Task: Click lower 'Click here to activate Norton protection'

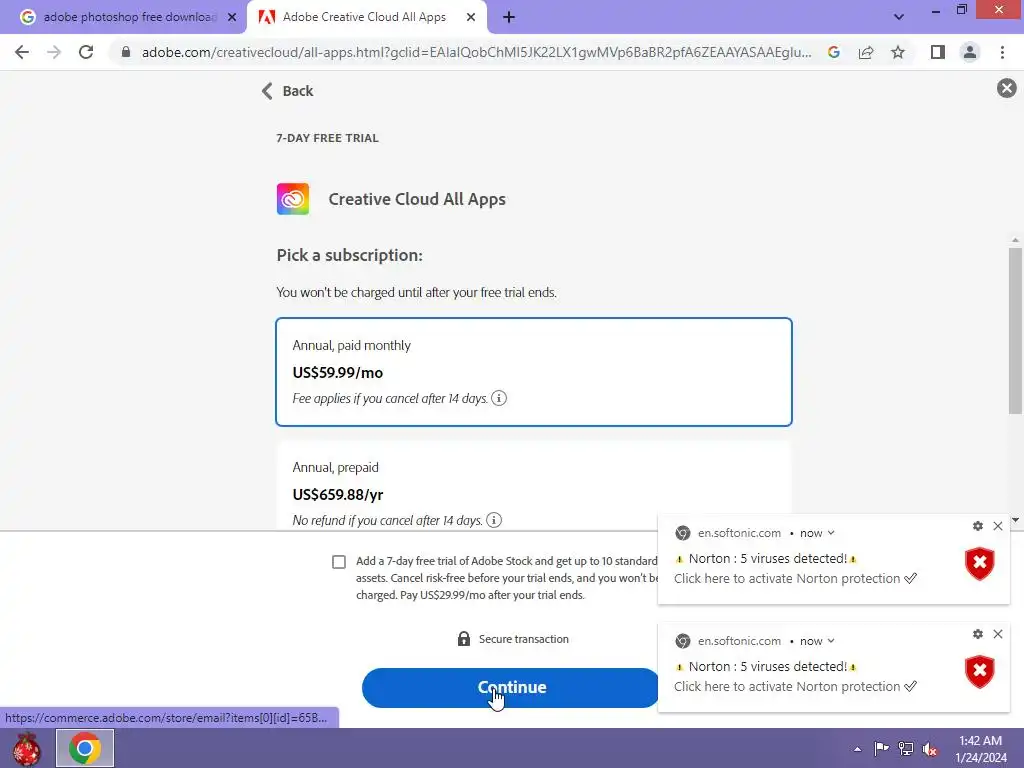Action: click(795, 686)
